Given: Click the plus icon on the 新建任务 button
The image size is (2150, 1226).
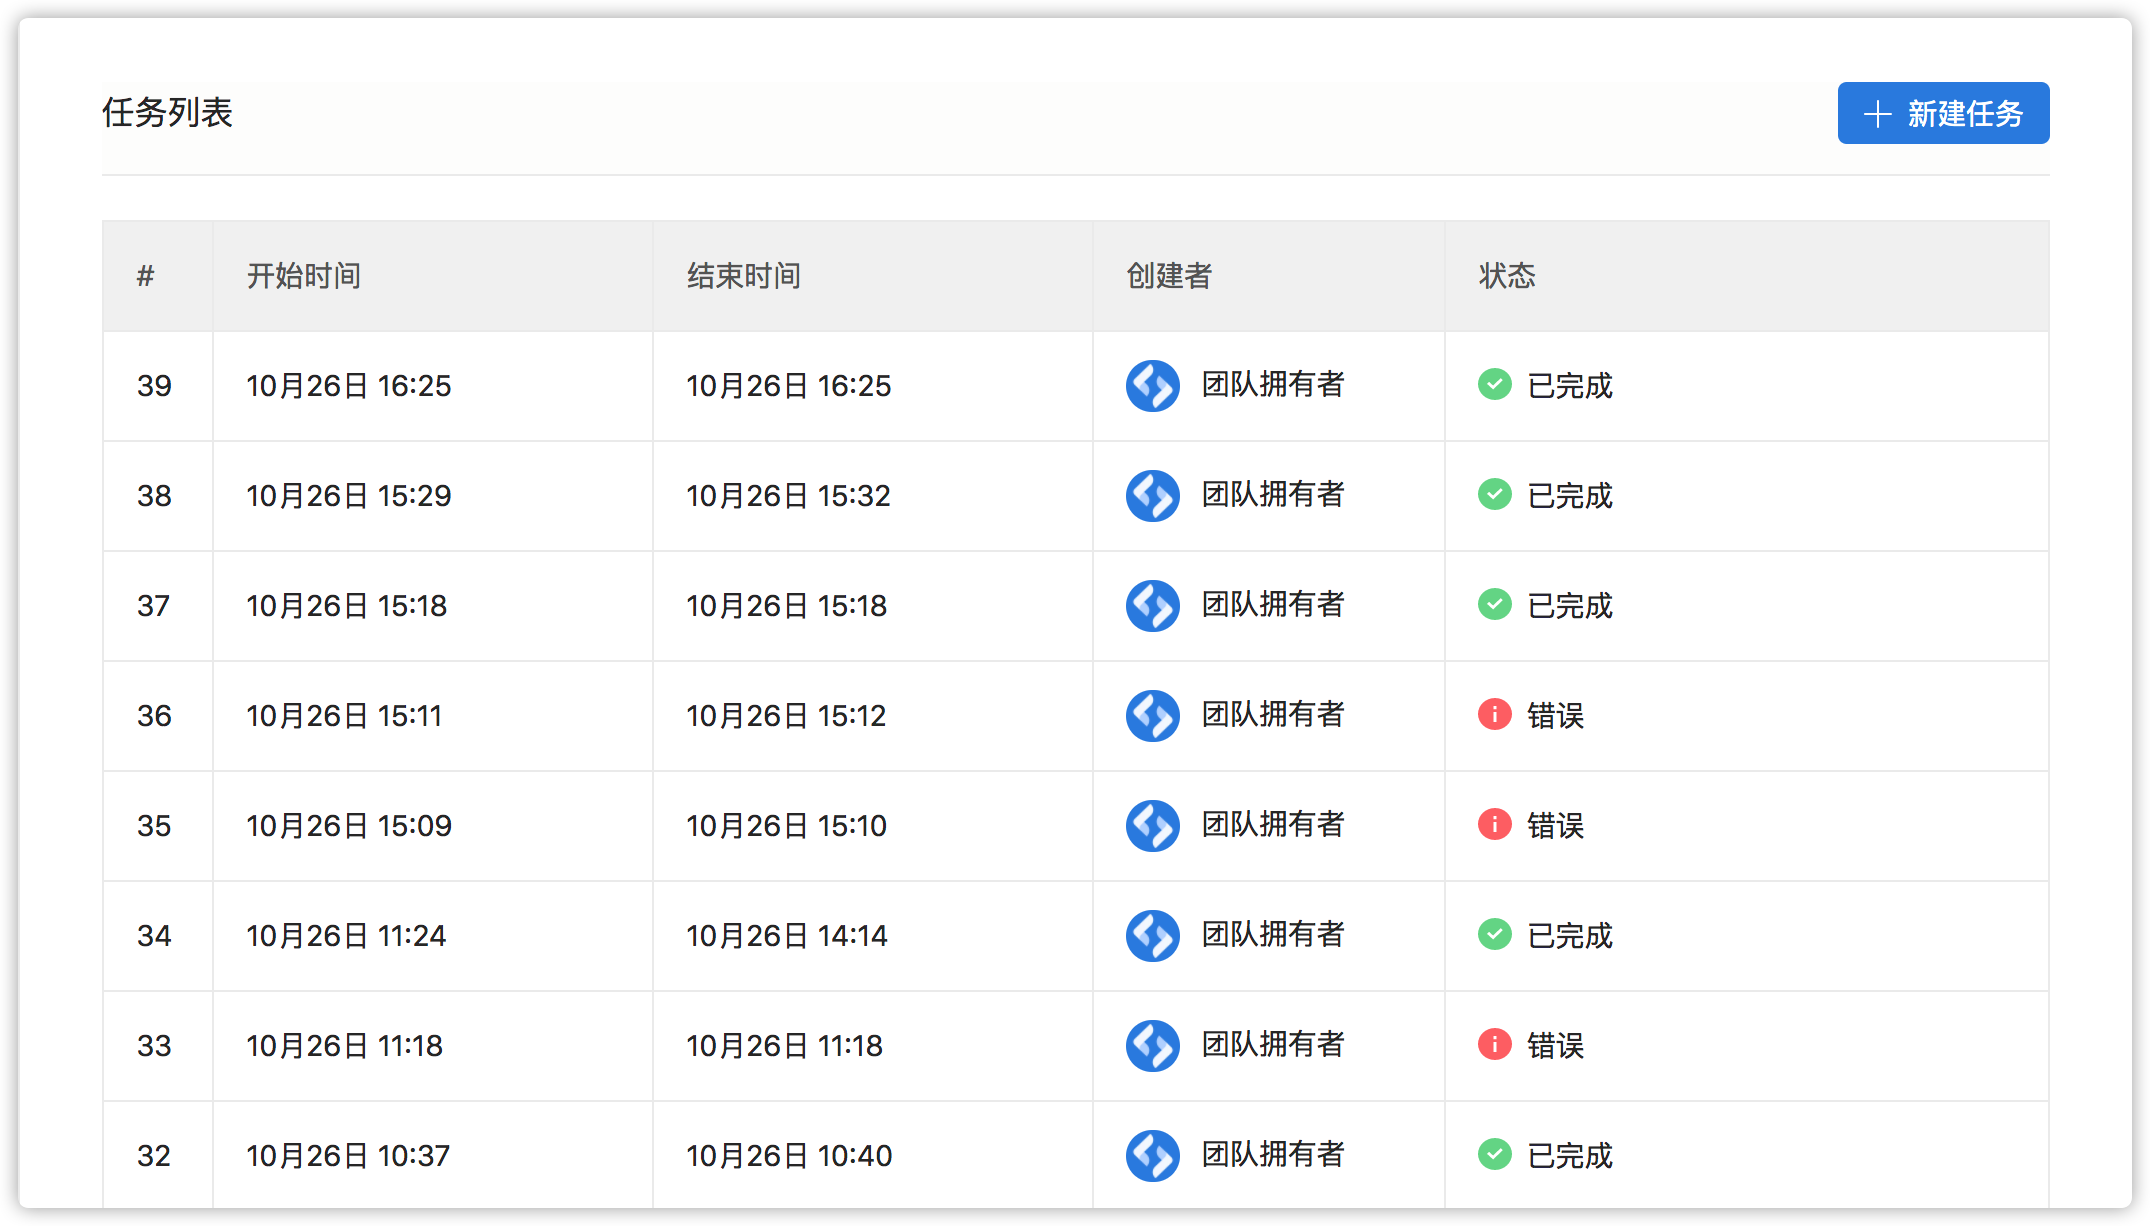Looking at the screenshot, I should [1878, 113].
